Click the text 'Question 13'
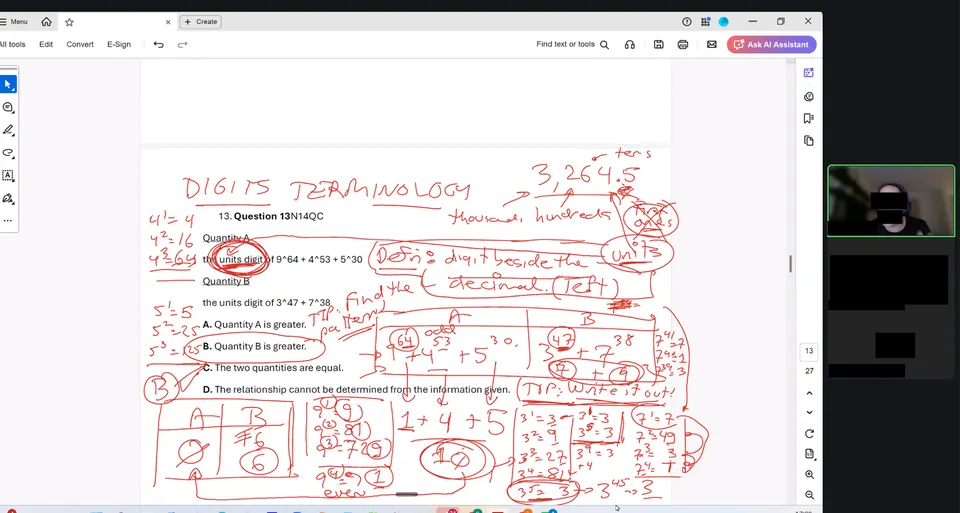Image resolution: width=960 pixels, height=513 pixels. pyautogui.click(x=262, y=216)
